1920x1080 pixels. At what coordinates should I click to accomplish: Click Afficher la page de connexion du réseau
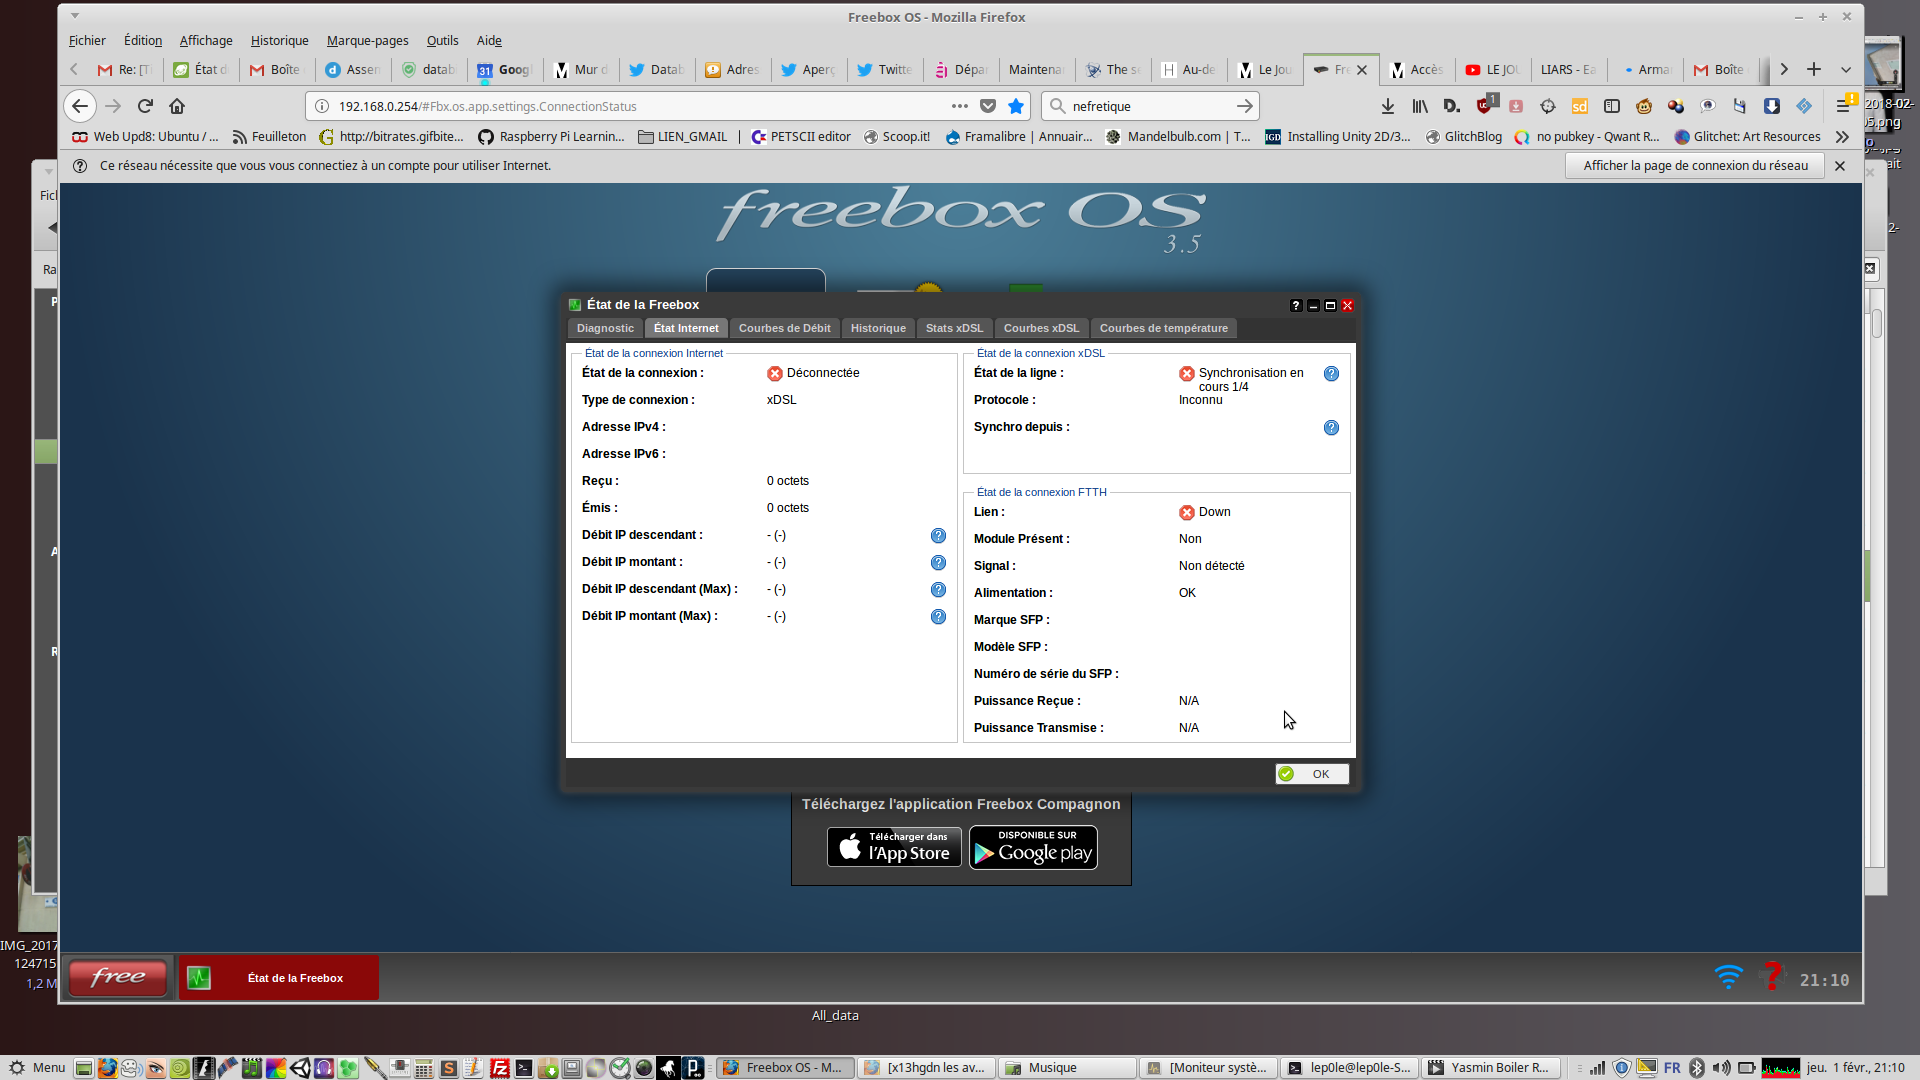(x=1695, y=166)
